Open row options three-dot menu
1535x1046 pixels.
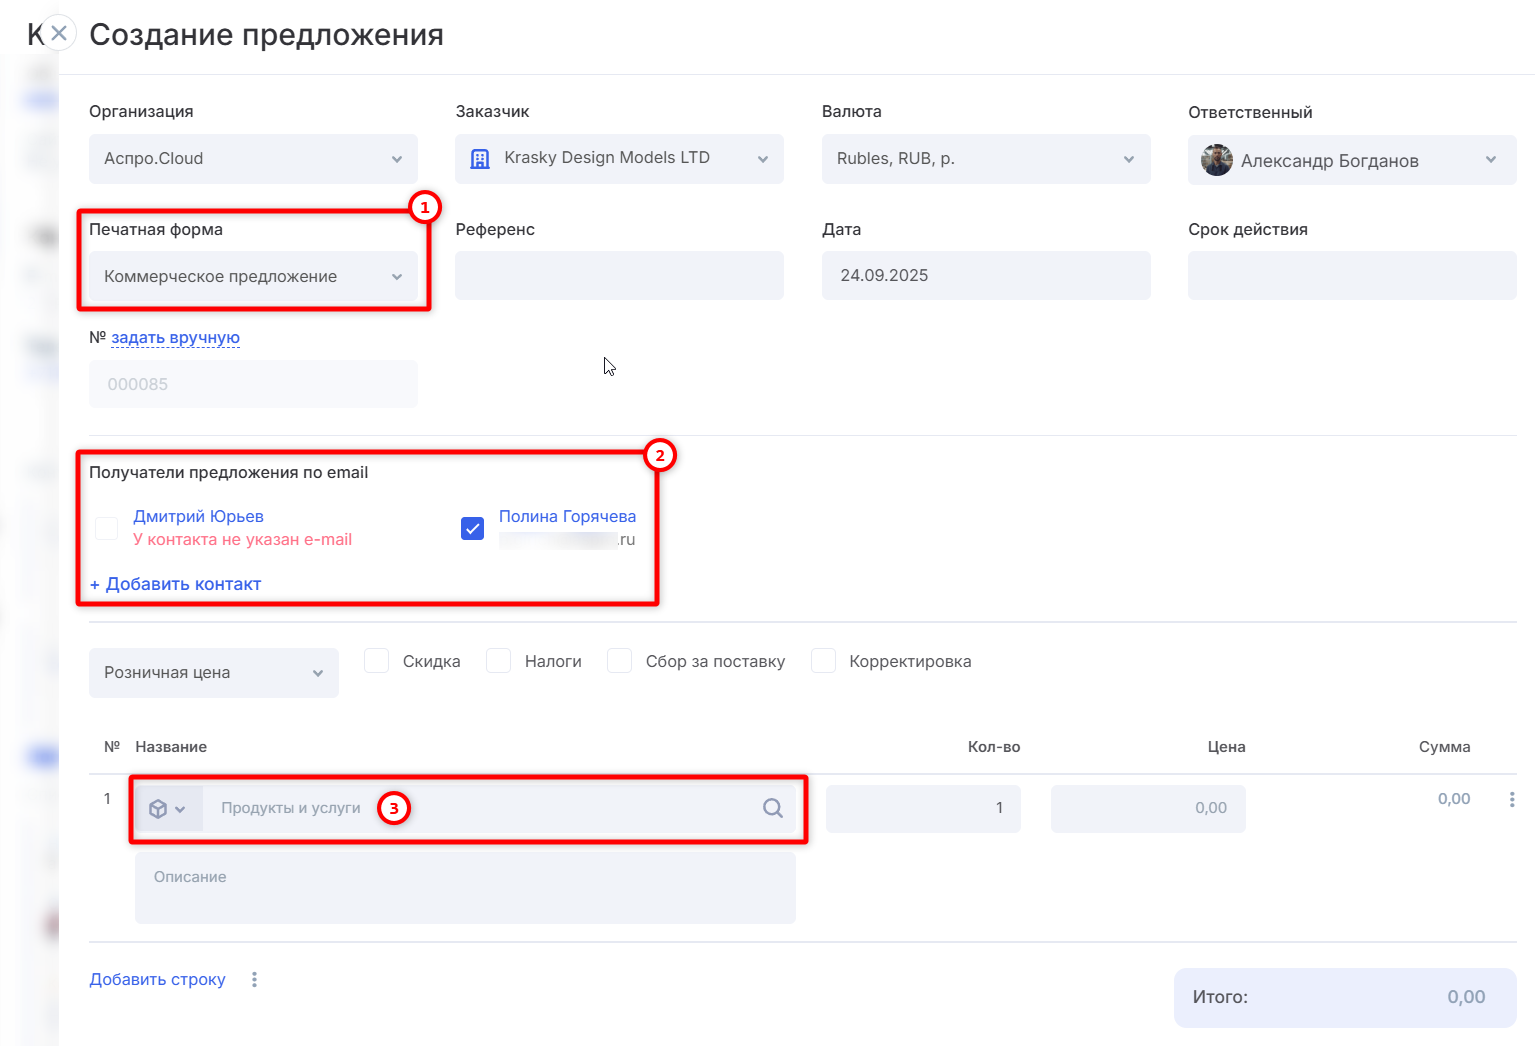pyautogui.click(x=1511, y=799)
